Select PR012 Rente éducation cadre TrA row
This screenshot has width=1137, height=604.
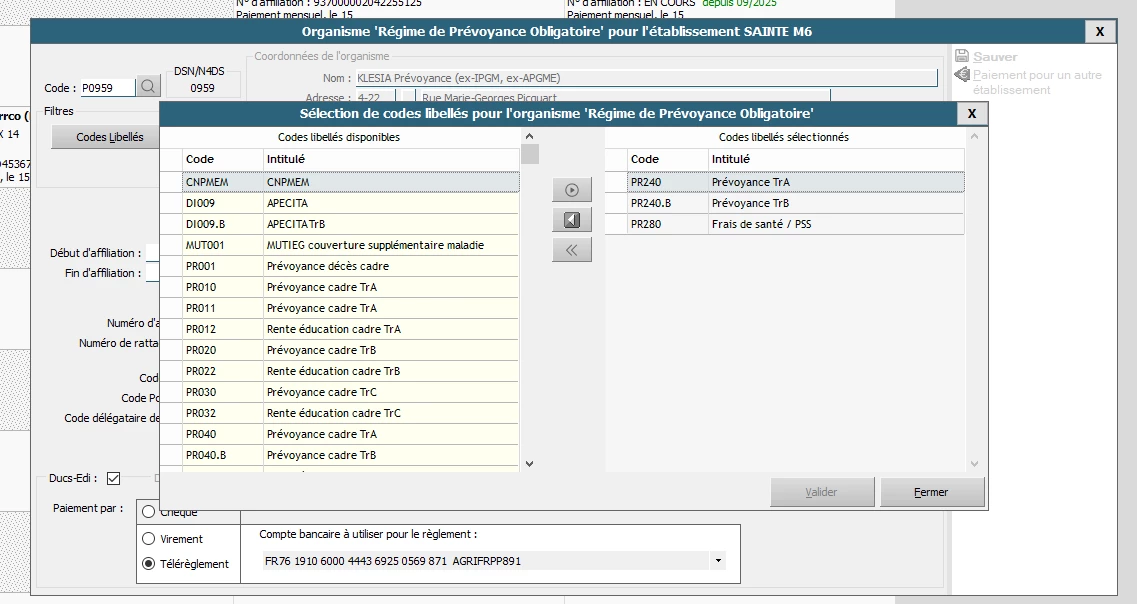pyautogui.click(x=340, y=329)
